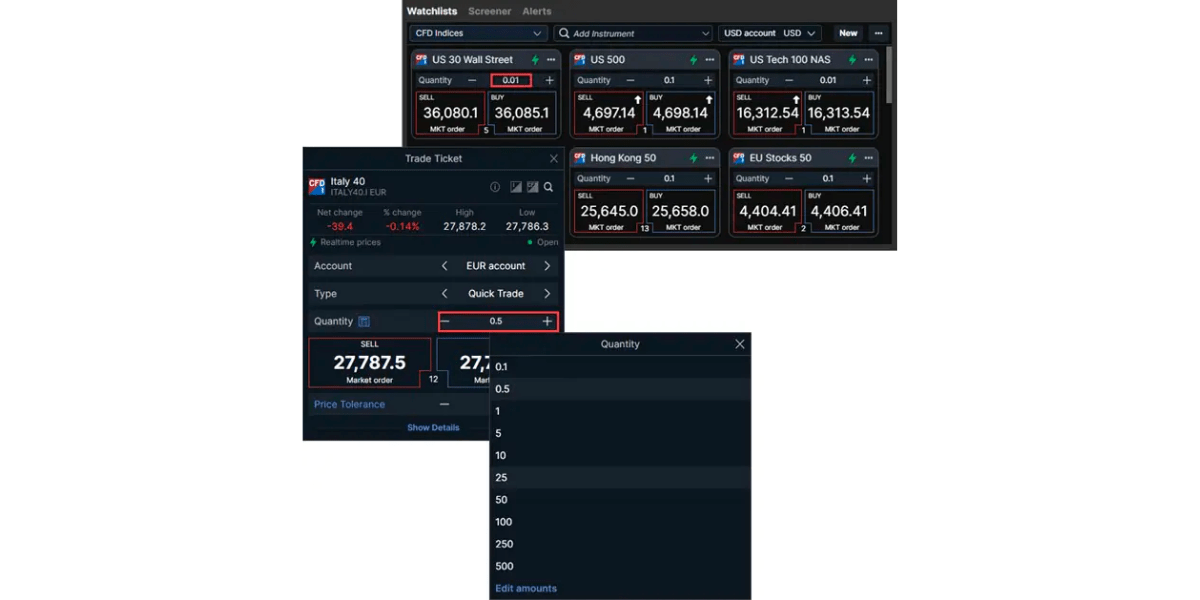The image size is (1200, 600).
Task: Open the ellipsis menu beside the New button
Action: click(878, 32)
